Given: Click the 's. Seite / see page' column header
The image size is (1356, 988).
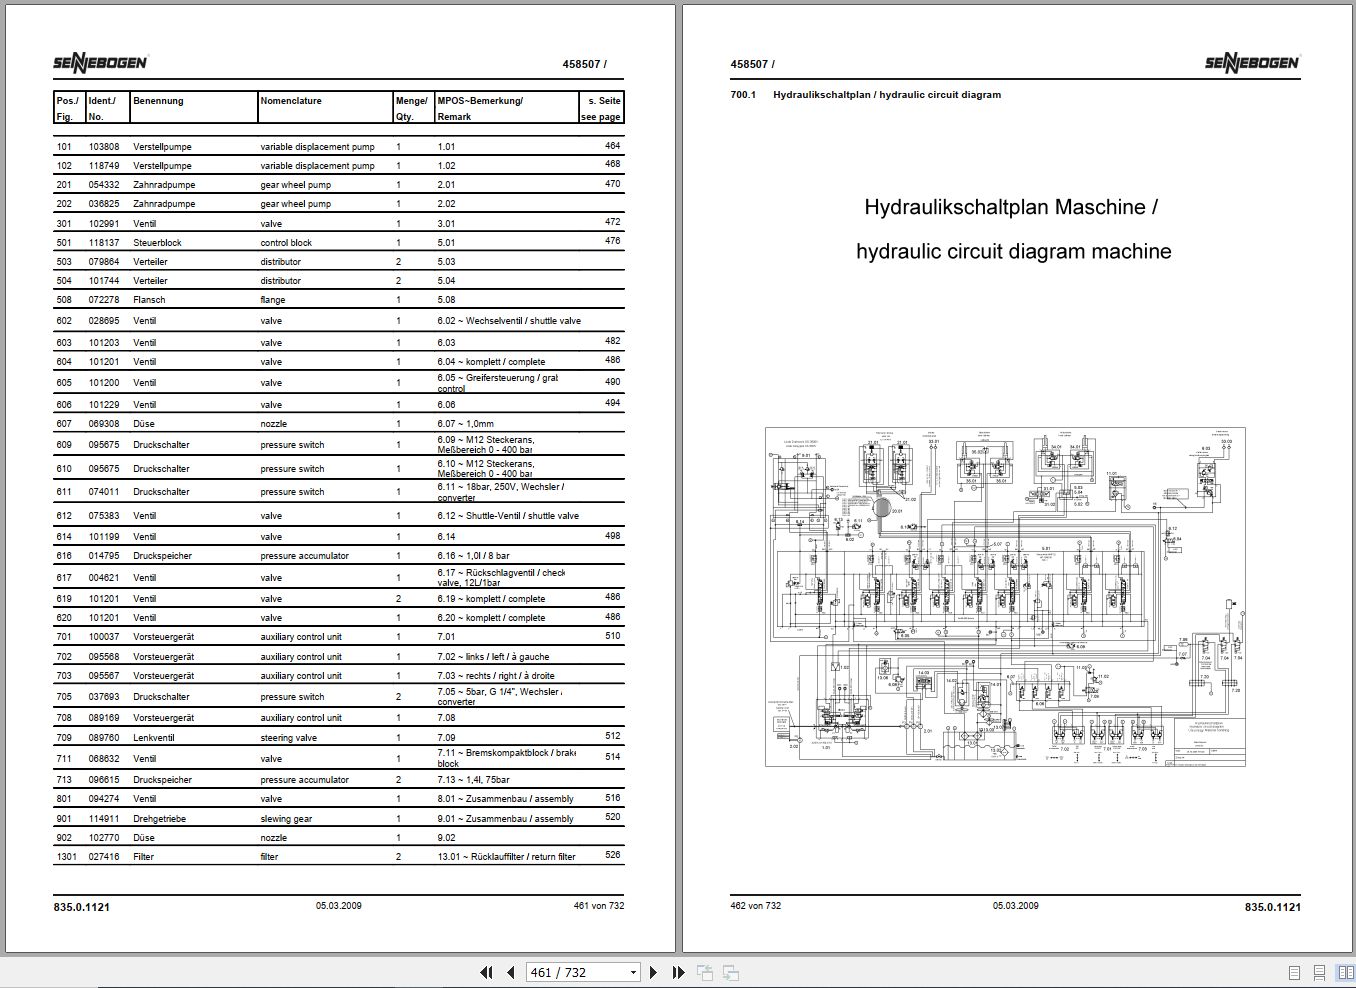Looking at the screenshot, I should pos(601,108).
